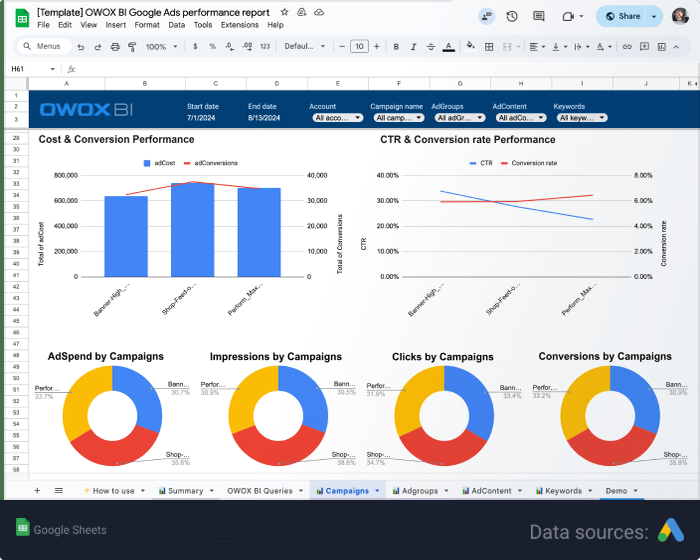Open the Campaign name filter dropdown
Image resolution: width=700 pixels, height=560 pixels.
(x=399, y=118)
